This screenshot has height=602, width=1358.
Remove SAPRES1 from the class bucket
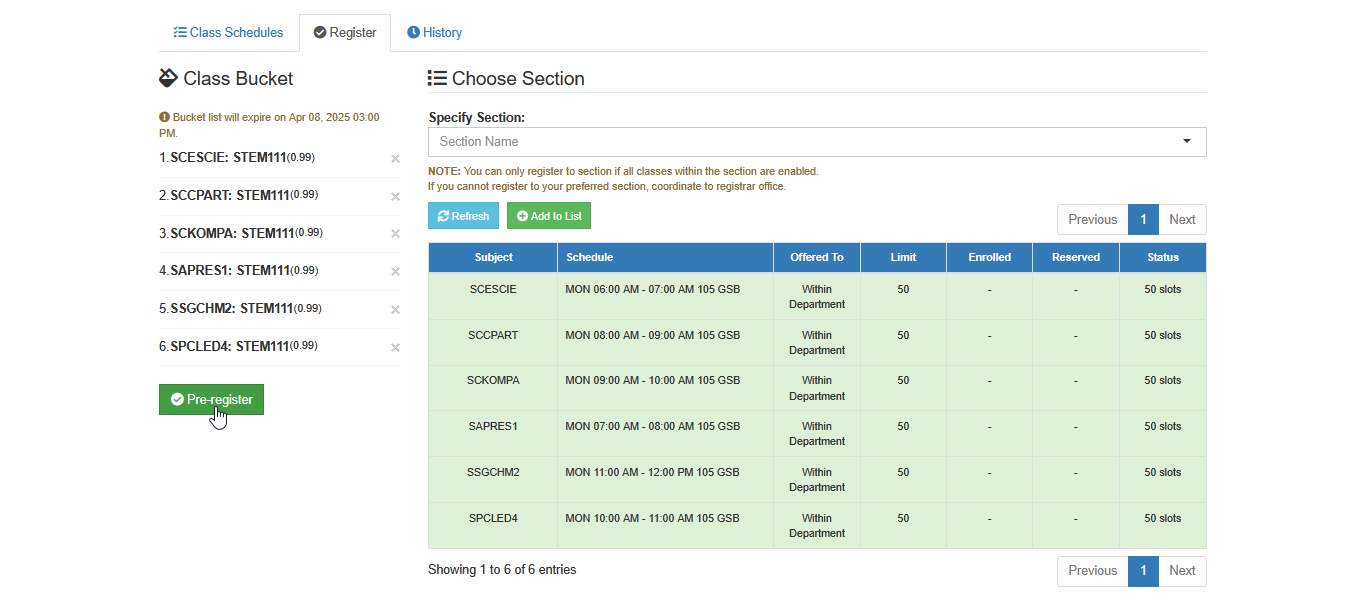click(395, 272)
